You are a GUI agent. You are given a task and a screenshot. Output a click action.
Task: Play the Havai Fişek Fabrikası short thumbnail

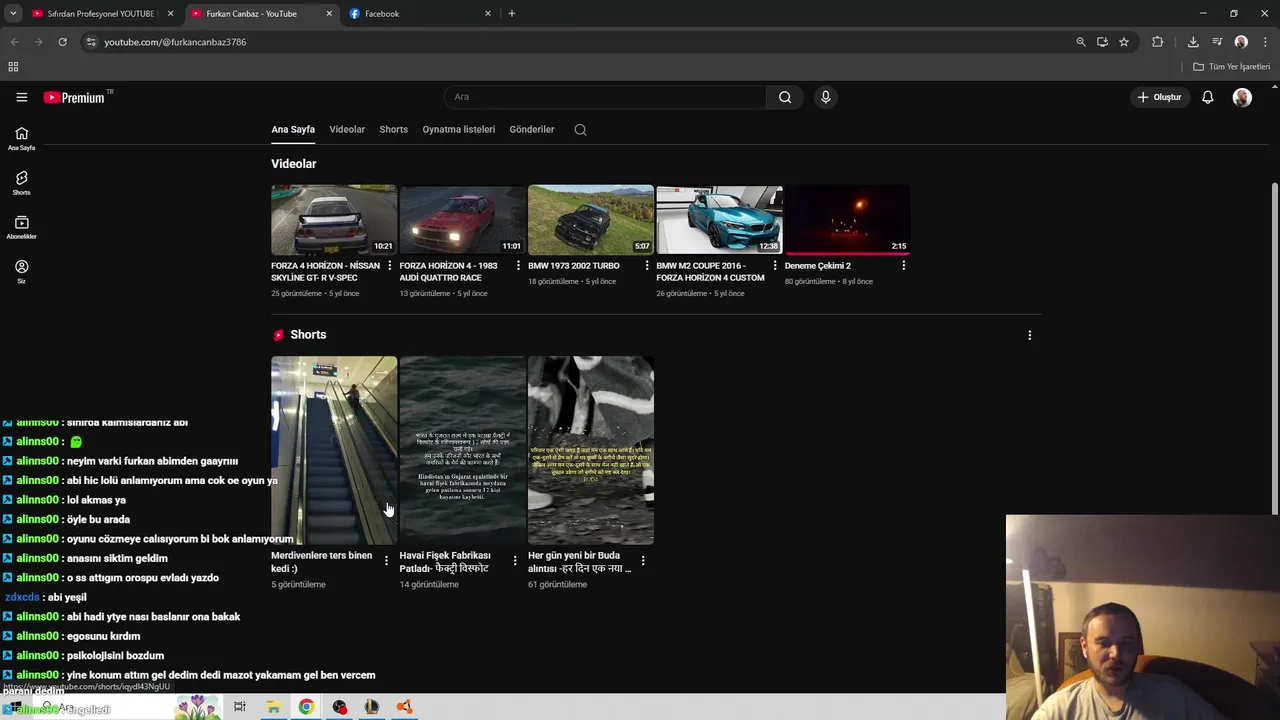pyautogui.click(x=462, y=450)
